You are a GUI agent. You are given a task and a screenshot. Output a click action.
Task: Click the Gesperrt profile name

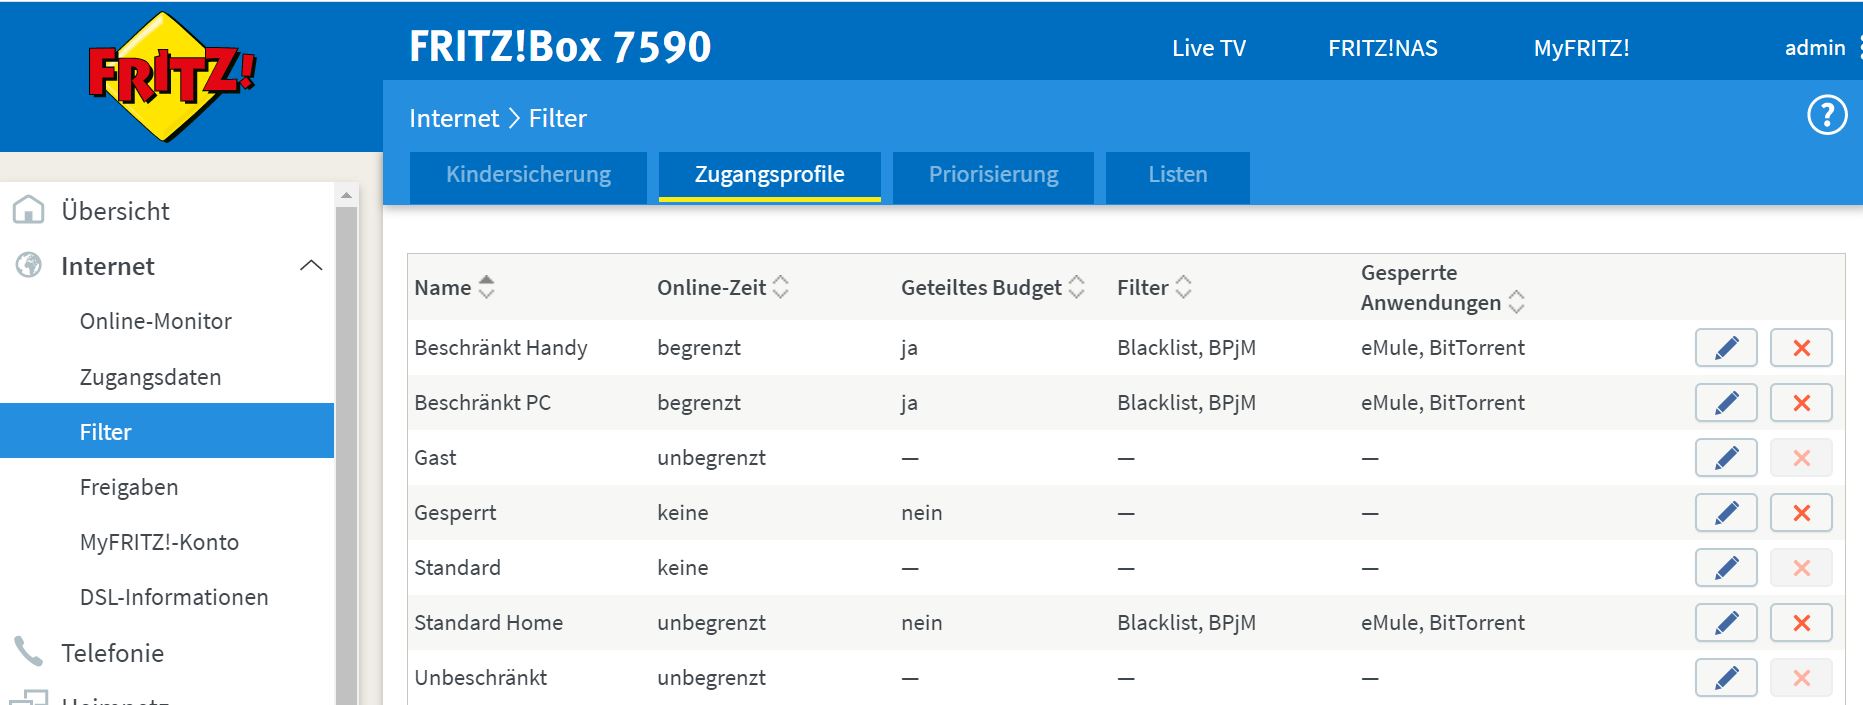point(455,513)
